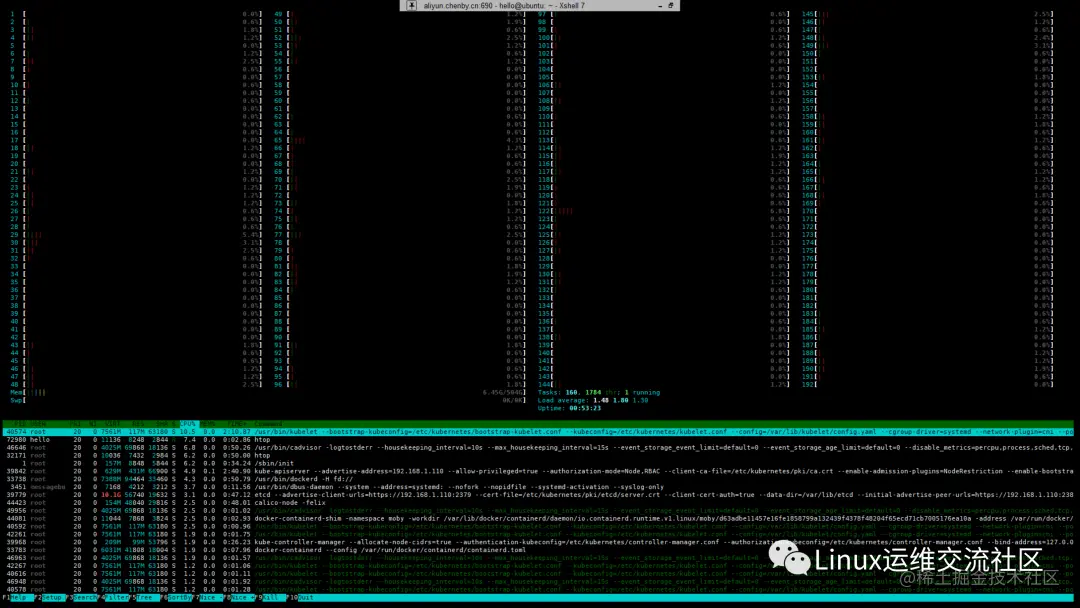Select kubelet thread row PID 40578
This screenshot has height=608, width=1080.
coord(539,589)
